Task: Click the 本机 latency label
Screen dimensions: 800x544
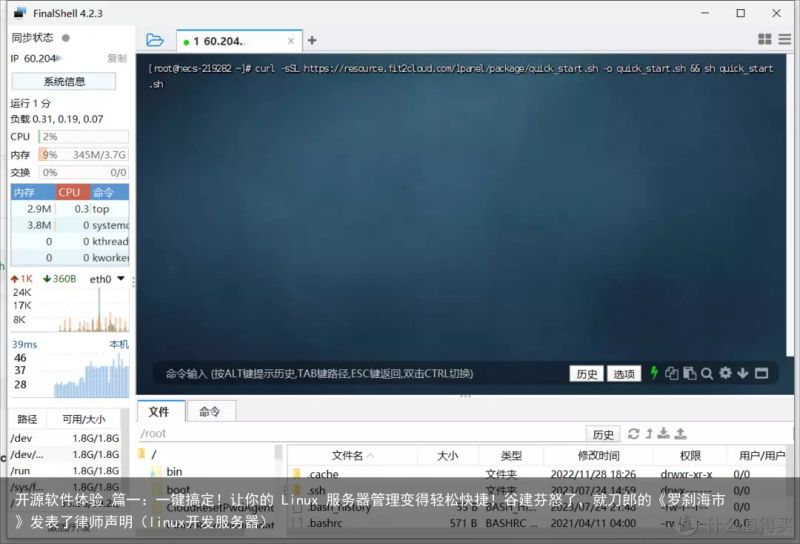Action: [119, 344]
